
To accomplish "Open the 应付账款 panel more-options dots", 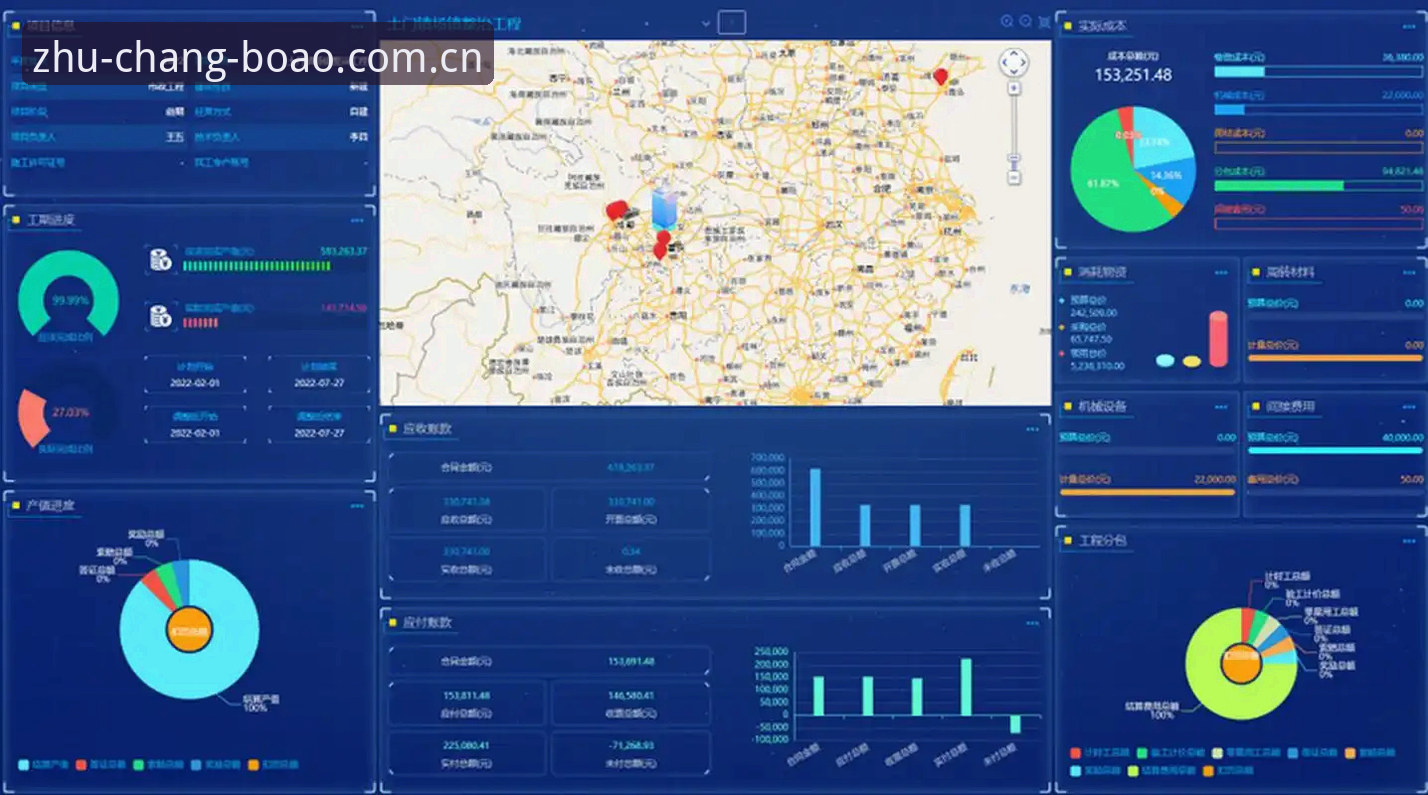I will click(1032, 623).
